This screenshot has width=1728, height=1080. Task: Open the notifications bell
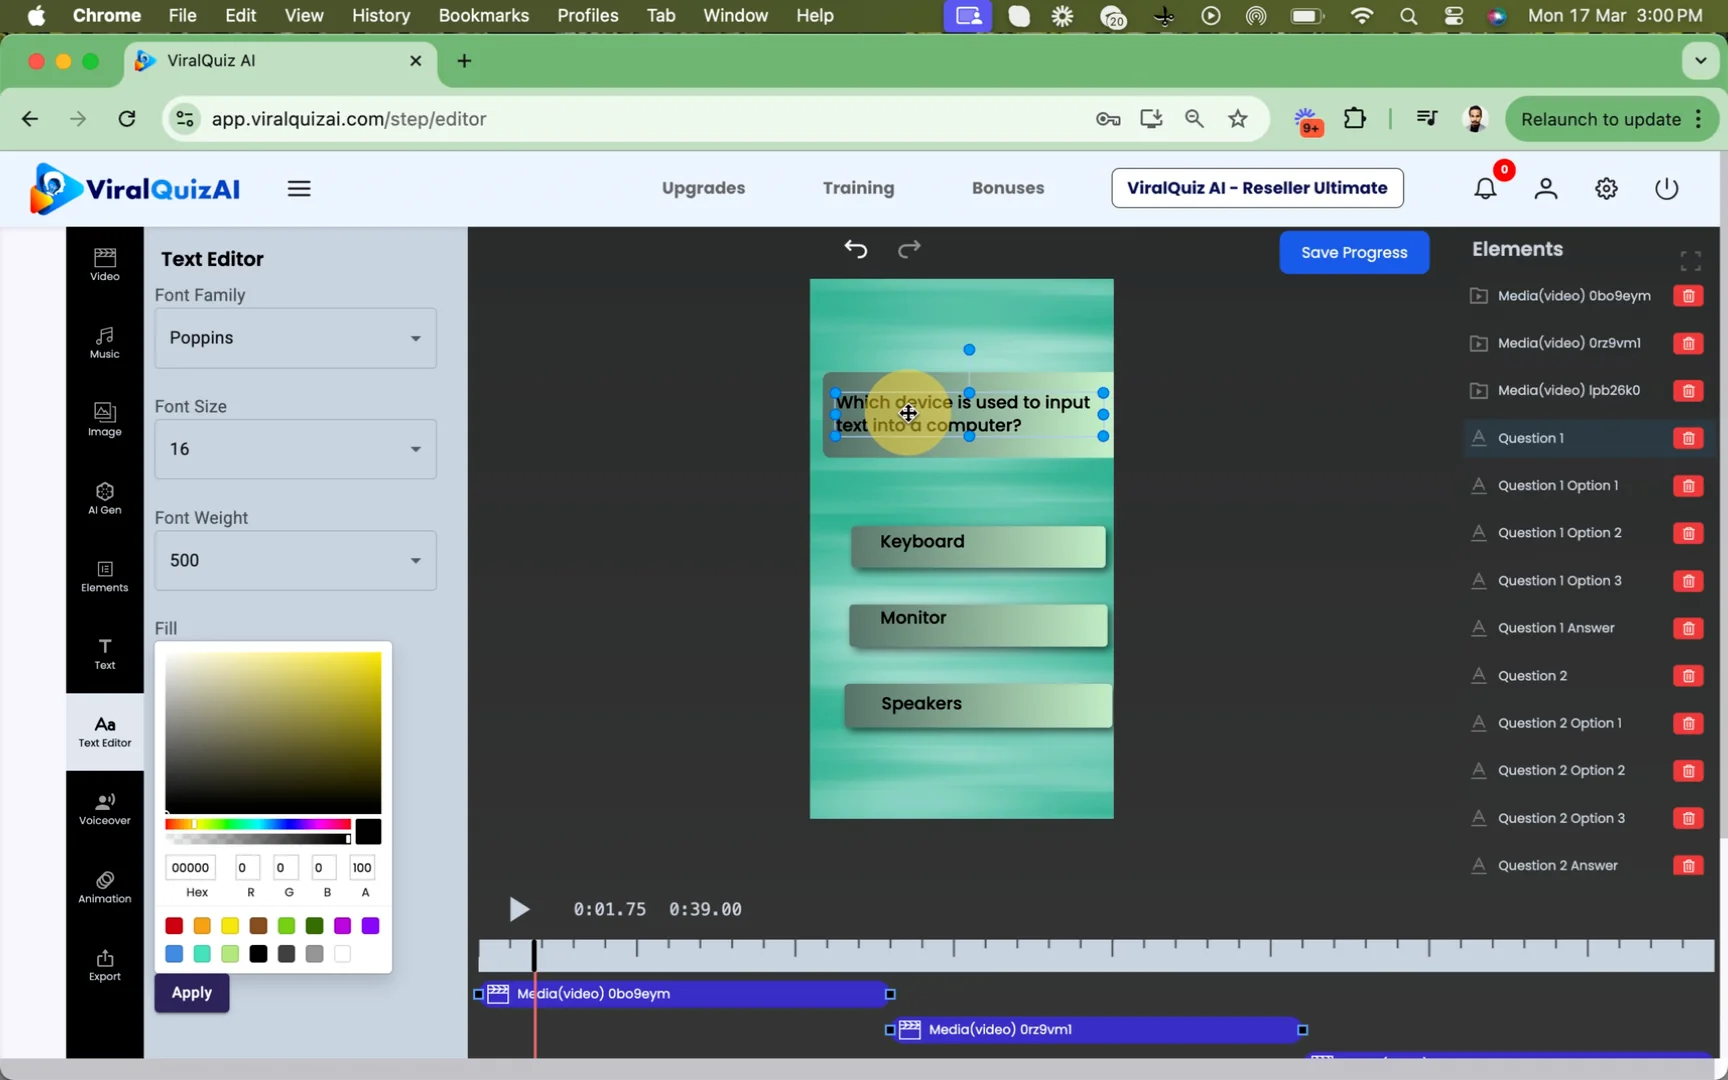(x=1485, y=188)
